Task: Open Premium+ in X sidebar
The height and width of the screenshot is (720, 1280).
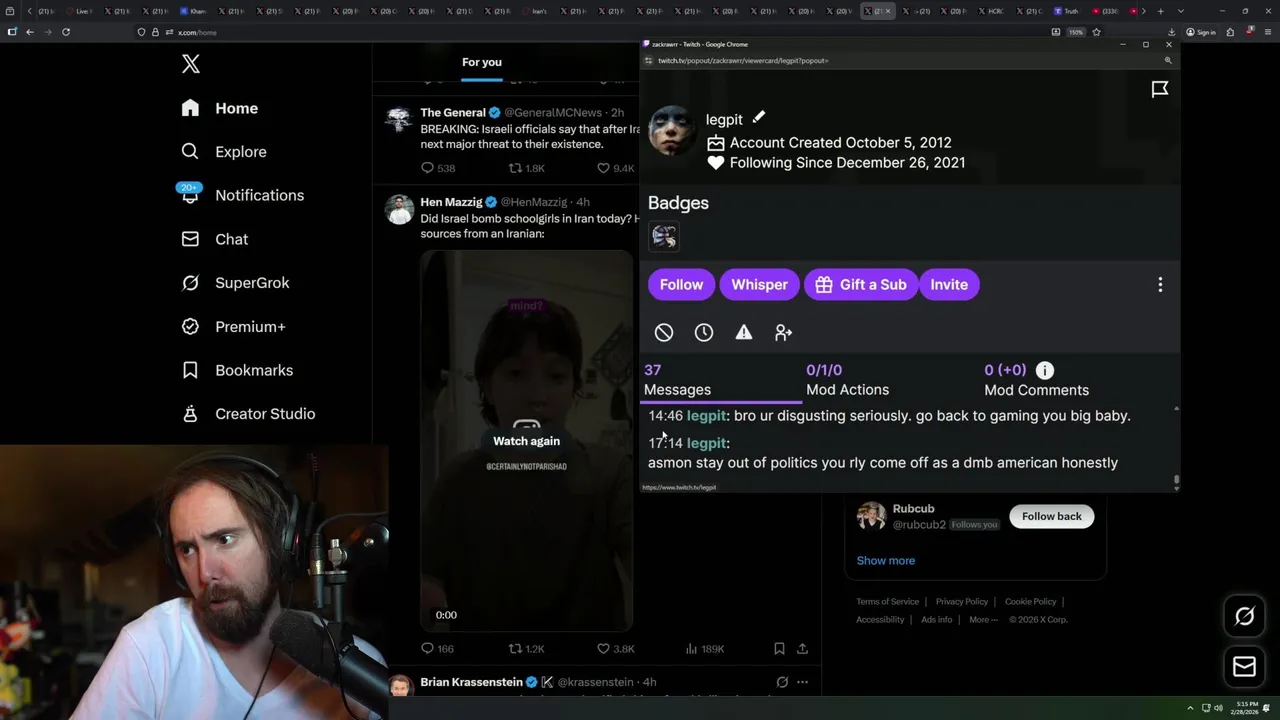Action: coord(233,327)
